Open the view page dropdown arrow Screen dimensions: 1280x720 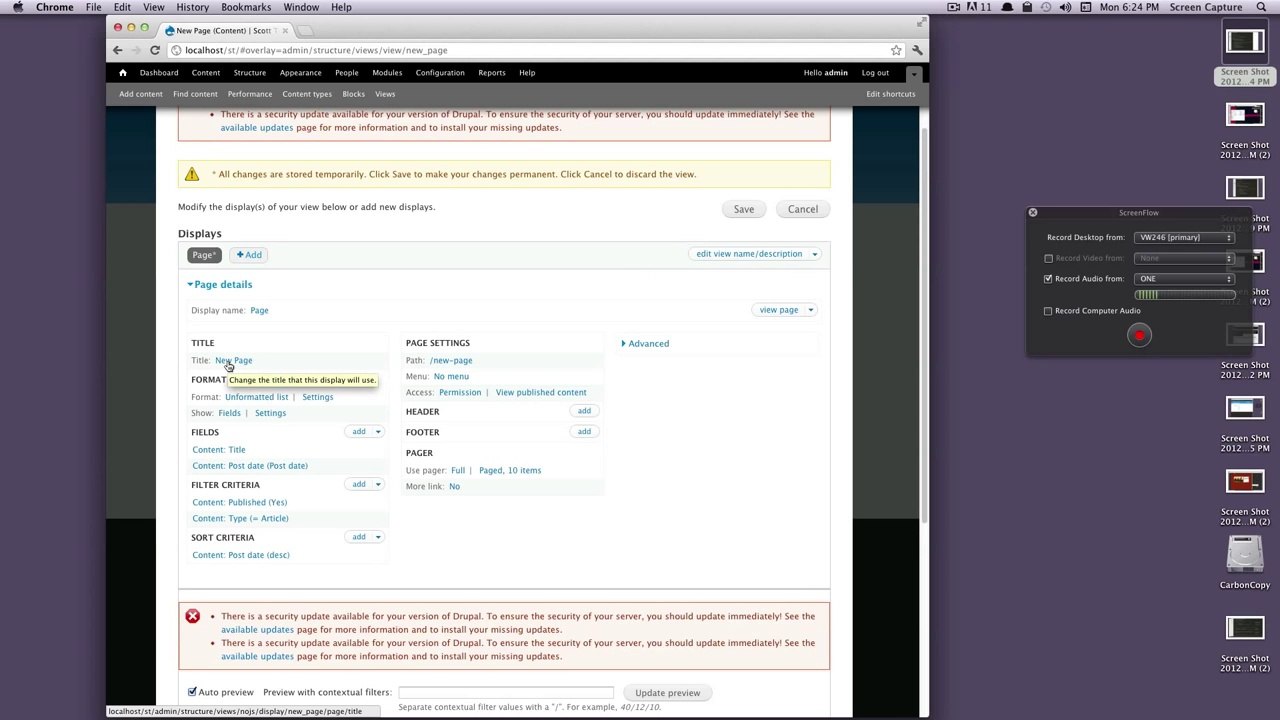coord(810,310)
